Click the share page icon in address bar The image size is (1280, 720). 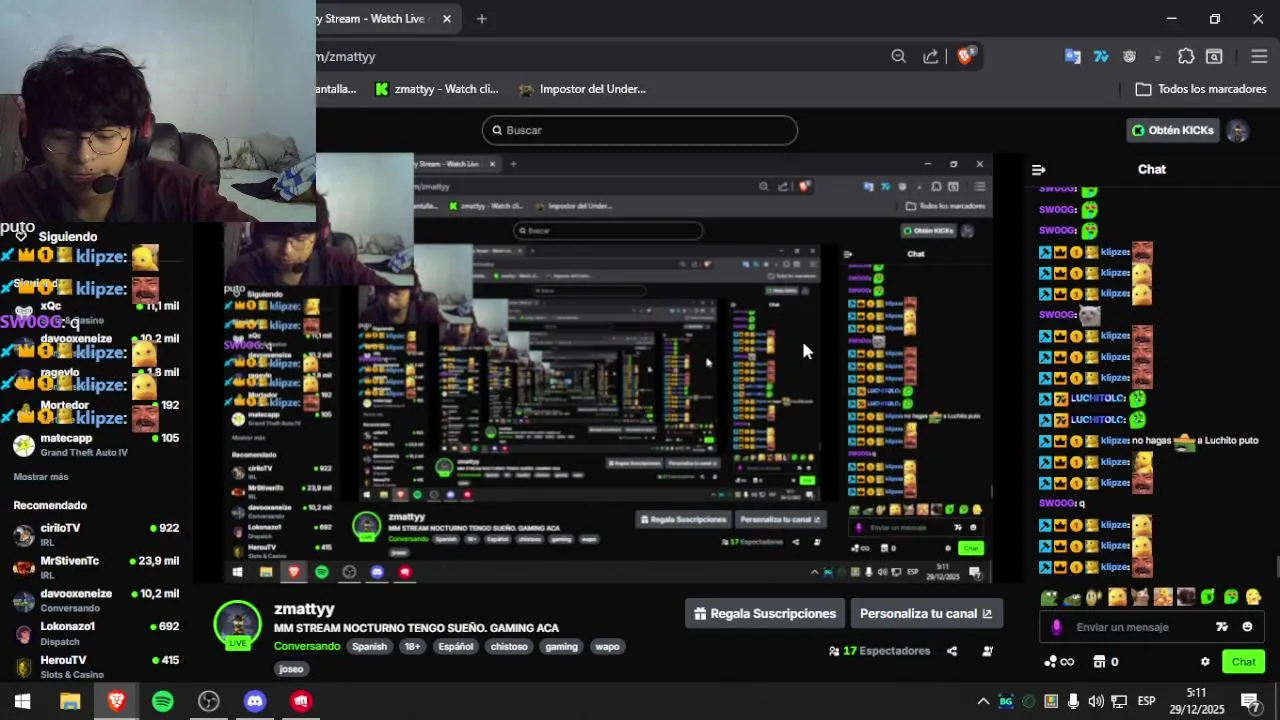(x=931, y=56)
